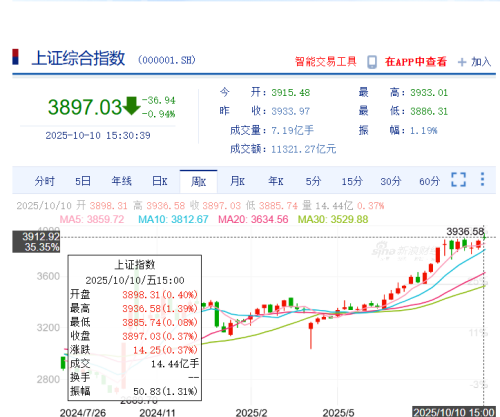Click the 最低 value 3886.31
500x417 pixels.
429,111
